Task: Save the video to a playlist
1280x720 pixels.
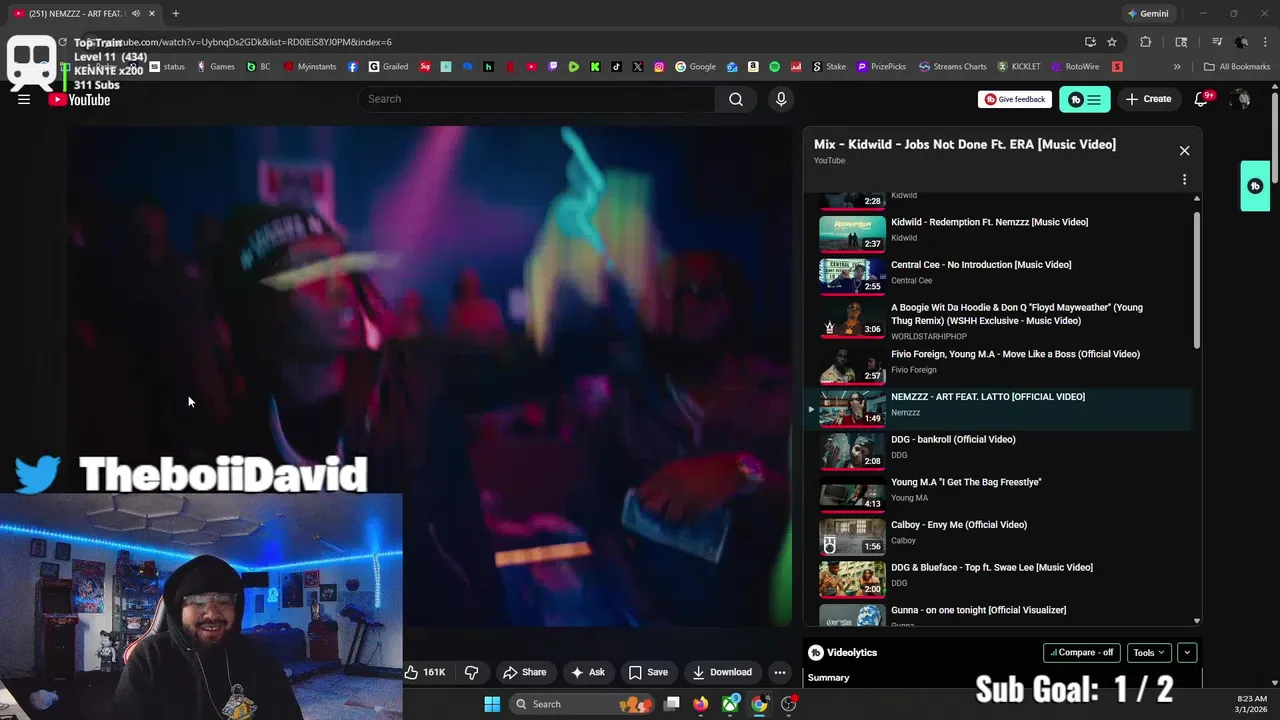Action: [x=648, y=672]
